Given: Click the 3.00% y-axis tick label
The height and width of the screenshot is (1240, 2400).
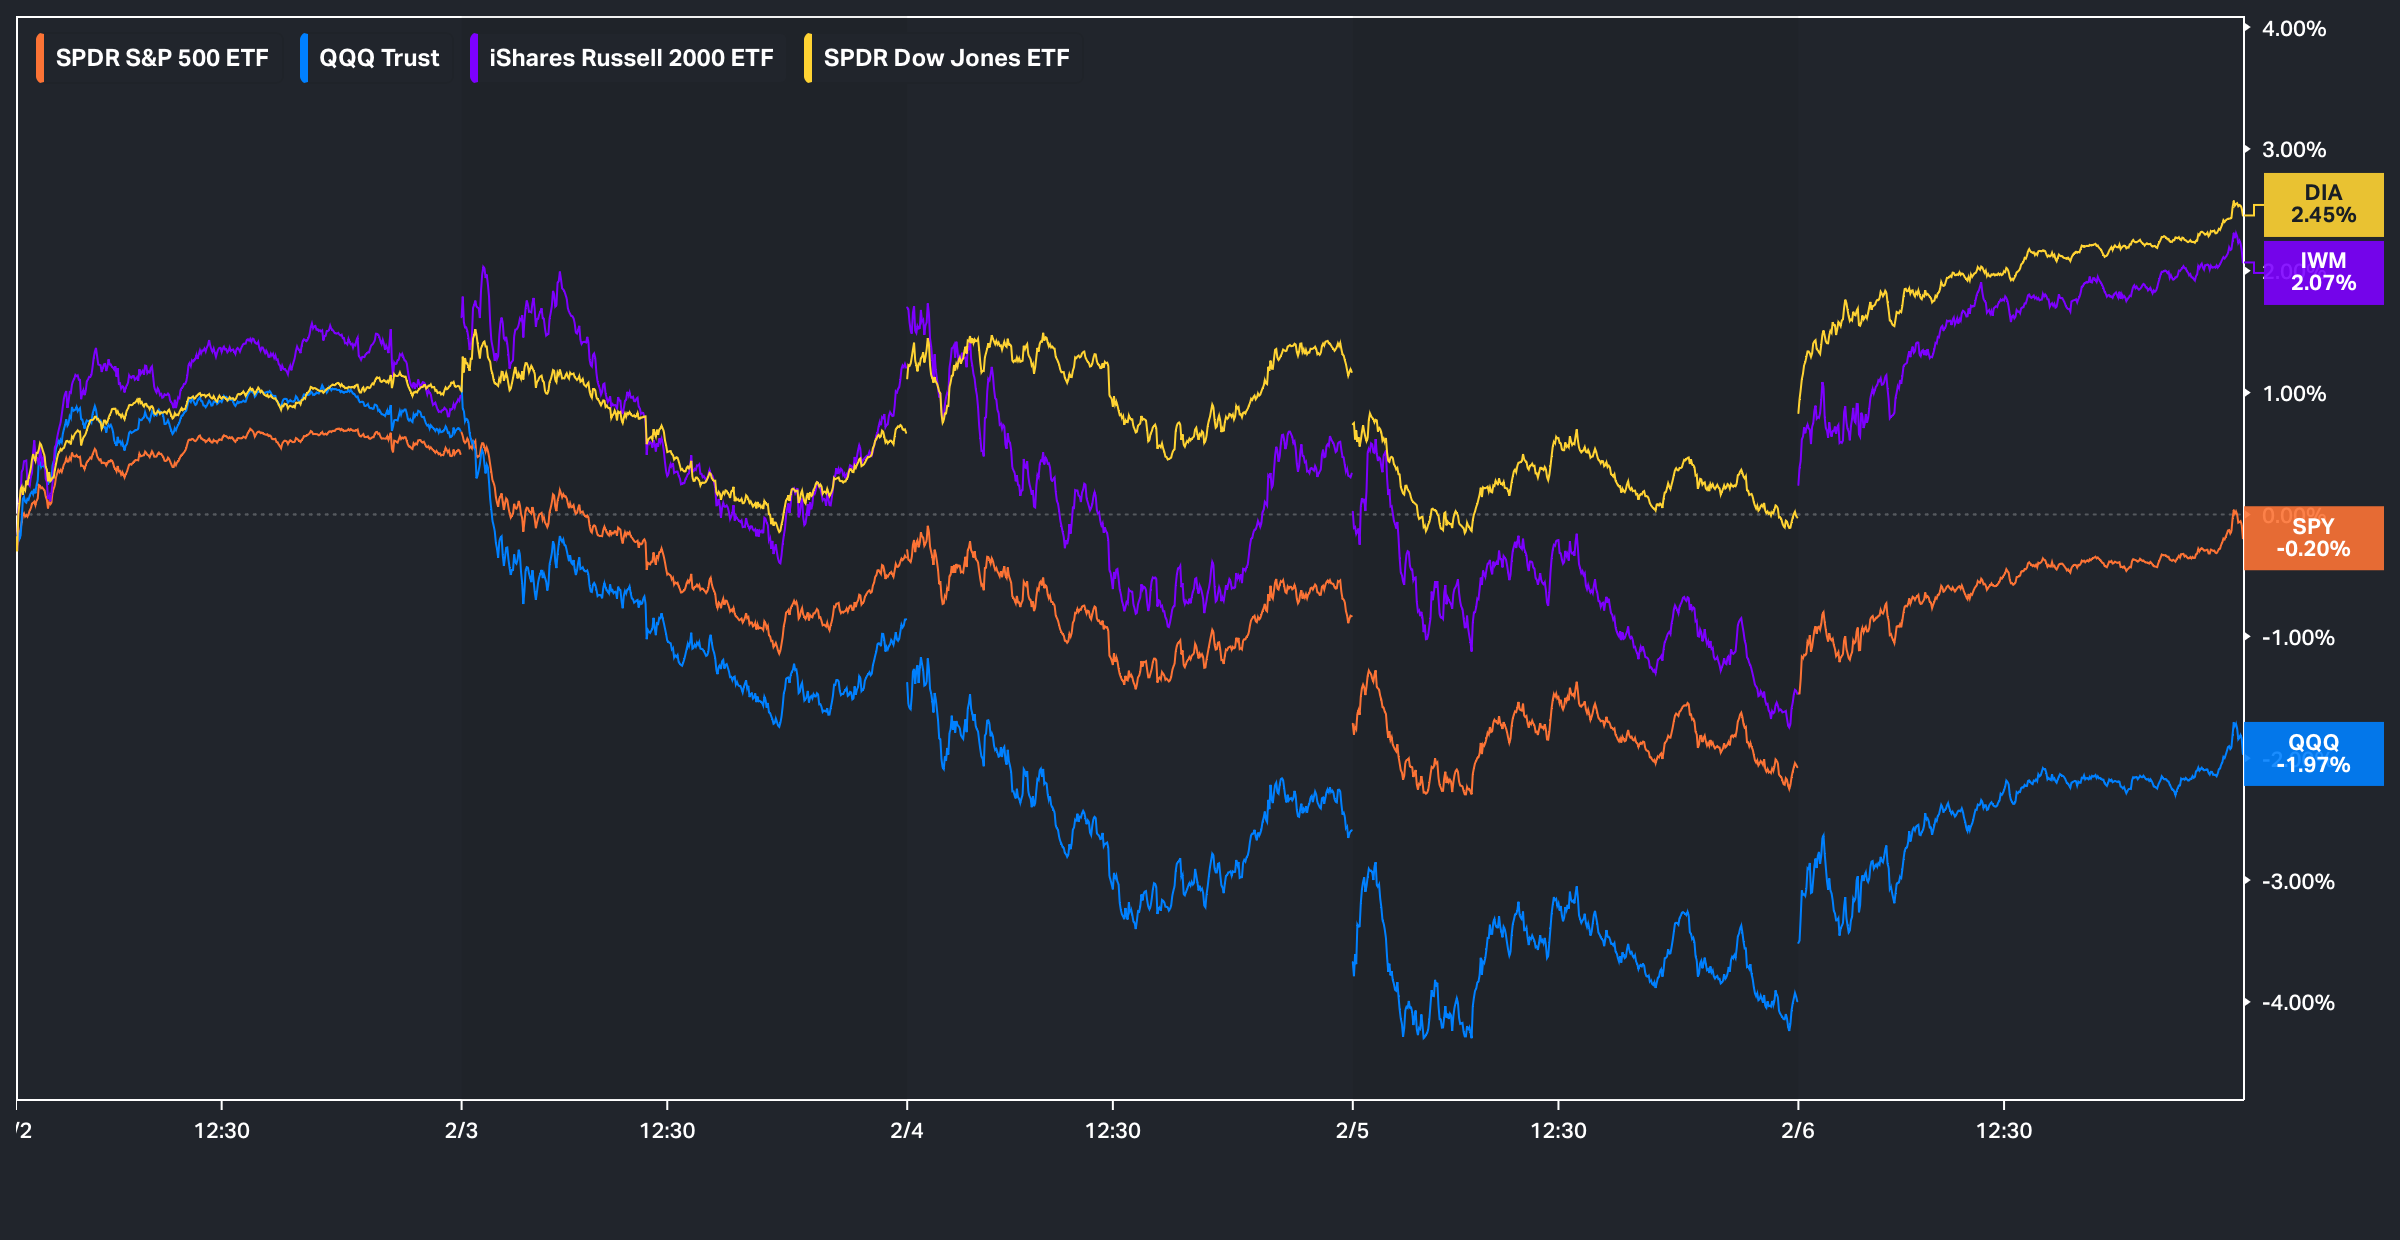Looking at the screenshot, I should [x=2294, y=150].
